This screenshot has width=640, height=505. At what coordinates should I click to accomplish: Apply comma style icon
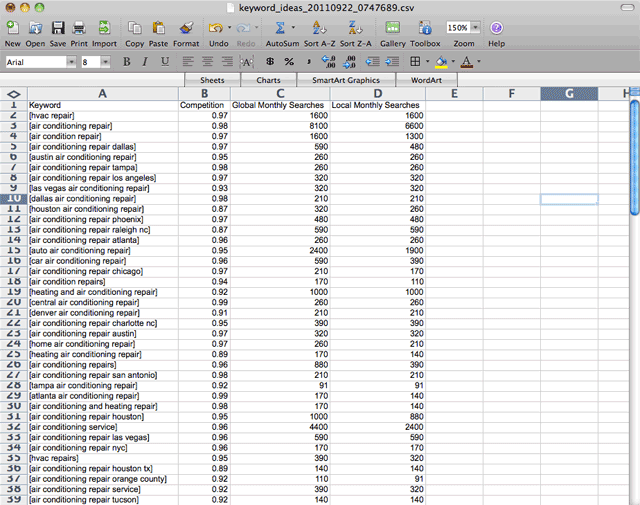click(x=309, y=62)
